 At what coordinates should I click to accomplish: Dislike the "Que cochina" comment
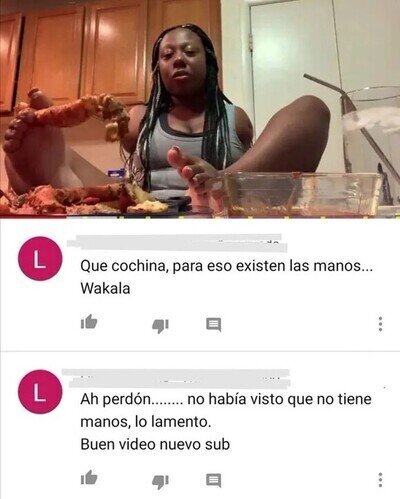coord(160,325)
